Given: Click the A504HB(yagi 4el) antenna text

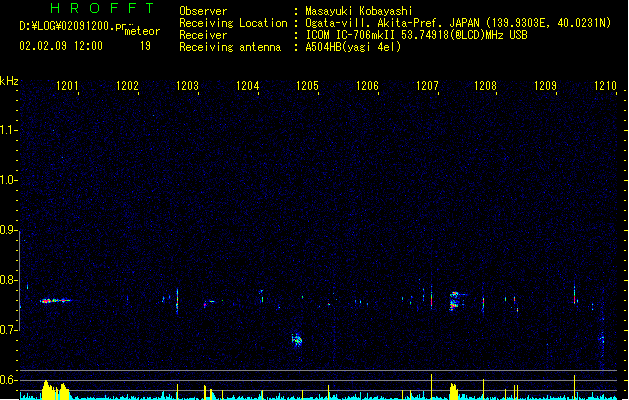Looking at the screenshot, I should click(x=353, y=47).
